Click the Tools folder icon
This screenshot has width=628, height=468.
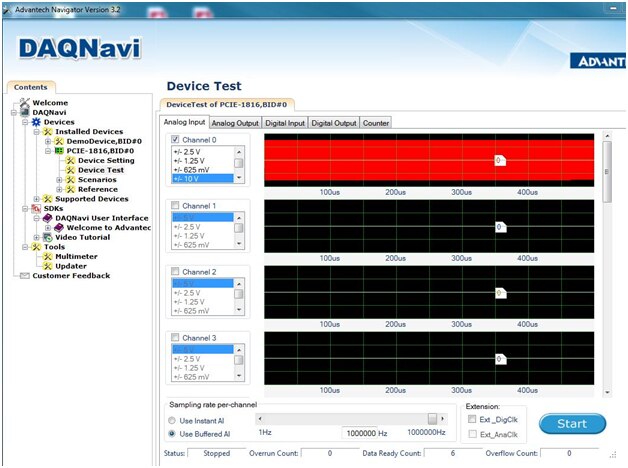[x=36, y=247]
